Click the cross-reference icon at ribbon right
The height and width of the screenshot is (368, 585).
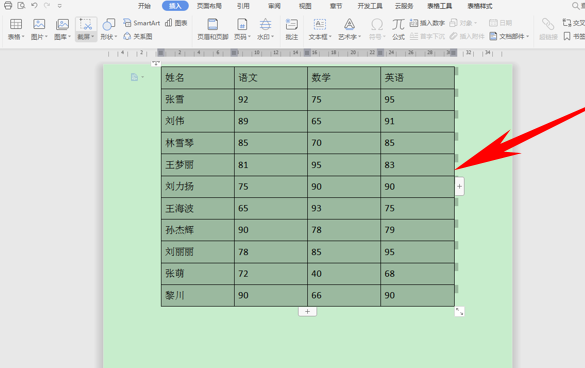(567, 23)
